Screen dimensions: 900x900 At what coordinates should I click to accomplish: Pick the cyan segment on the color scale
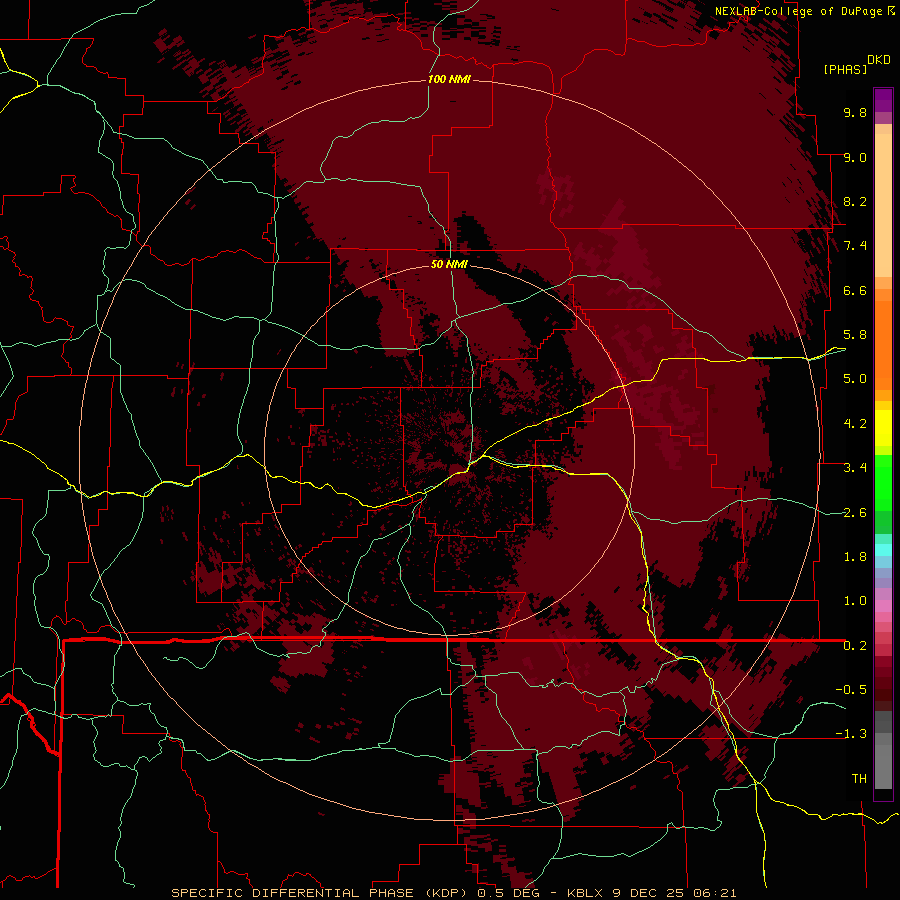pos(883,549)
